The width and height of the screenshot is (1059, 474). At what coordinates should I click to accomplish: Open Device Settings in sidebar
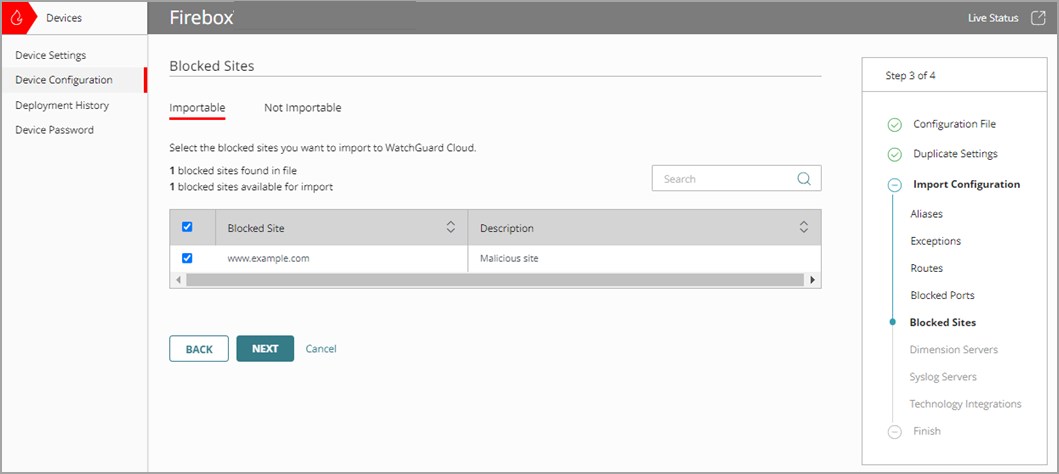[51, 55]
